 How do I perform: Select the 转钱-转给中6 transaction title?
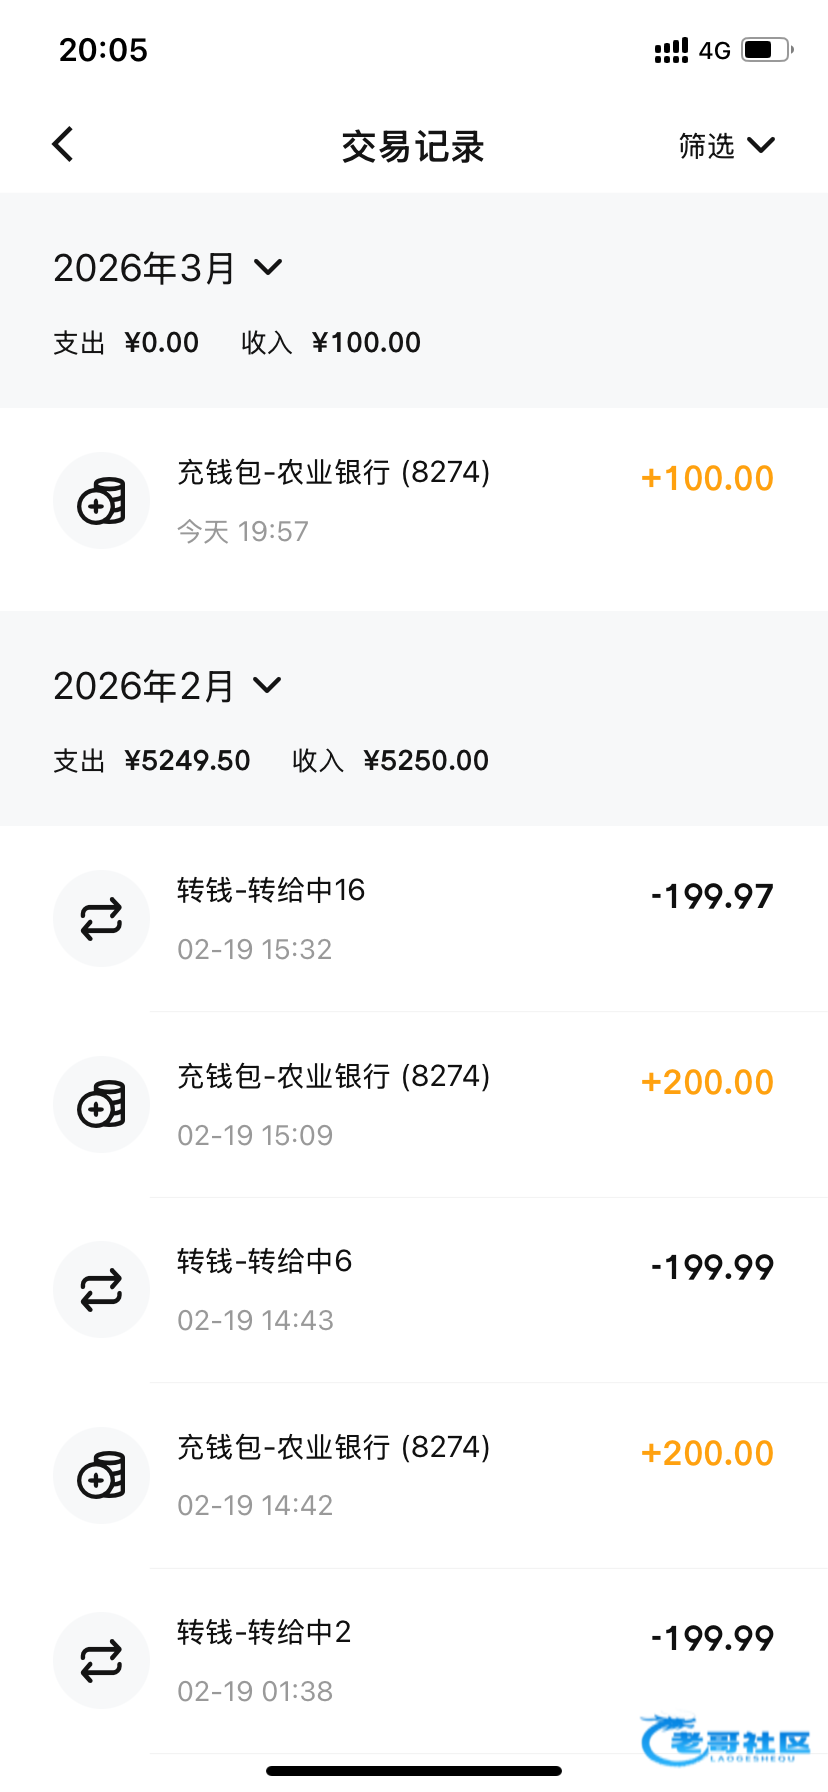[264, 1261]
